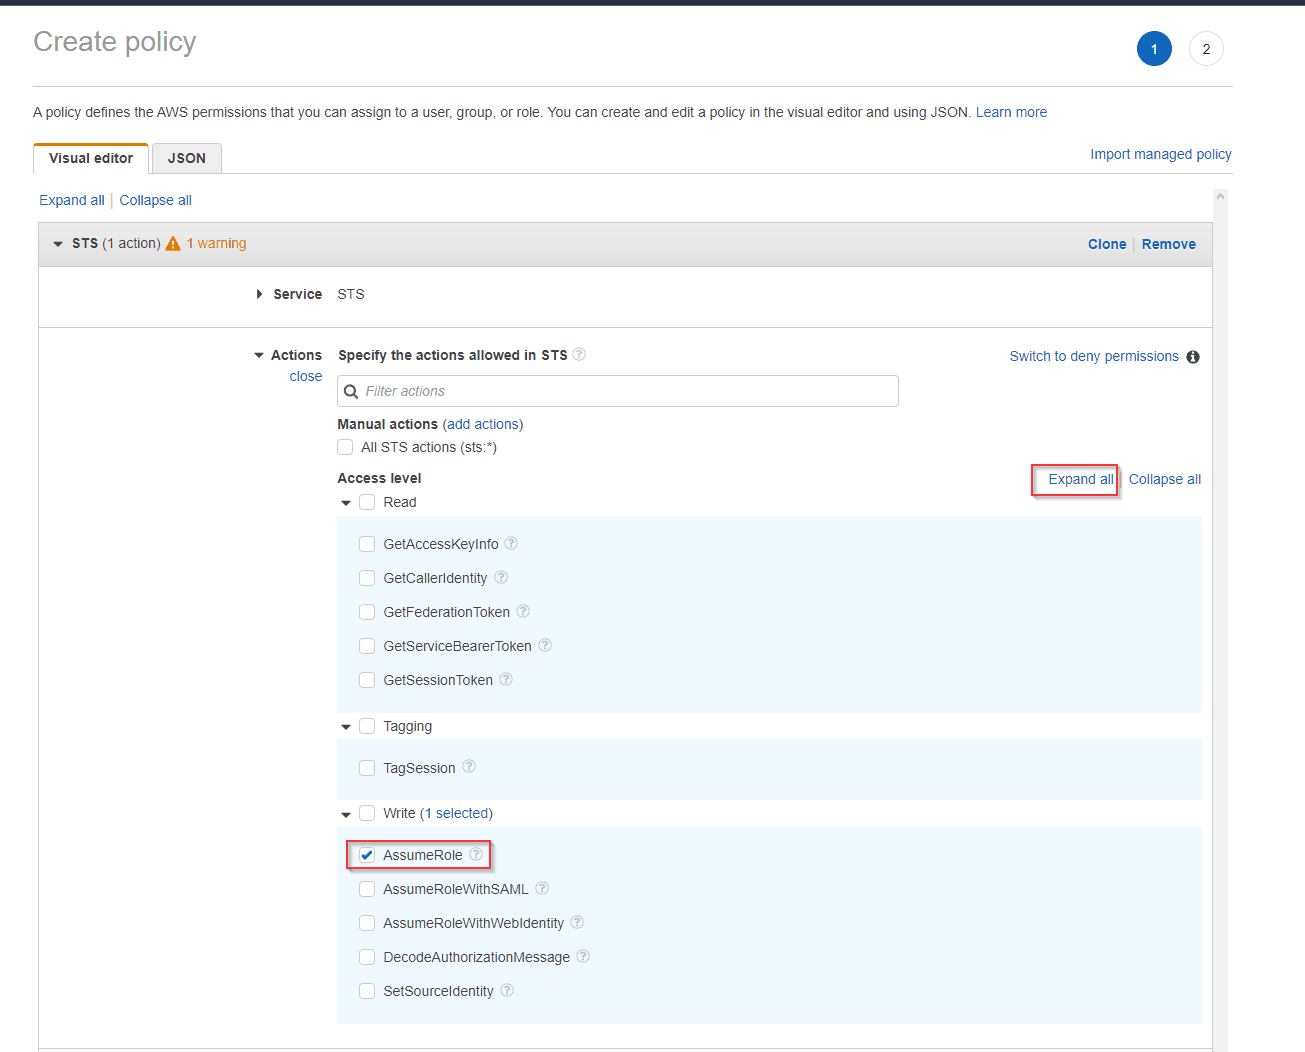Click help icon beside TagSession
This screenshot has width=1305, height=1052.
(x=469, y=767)
